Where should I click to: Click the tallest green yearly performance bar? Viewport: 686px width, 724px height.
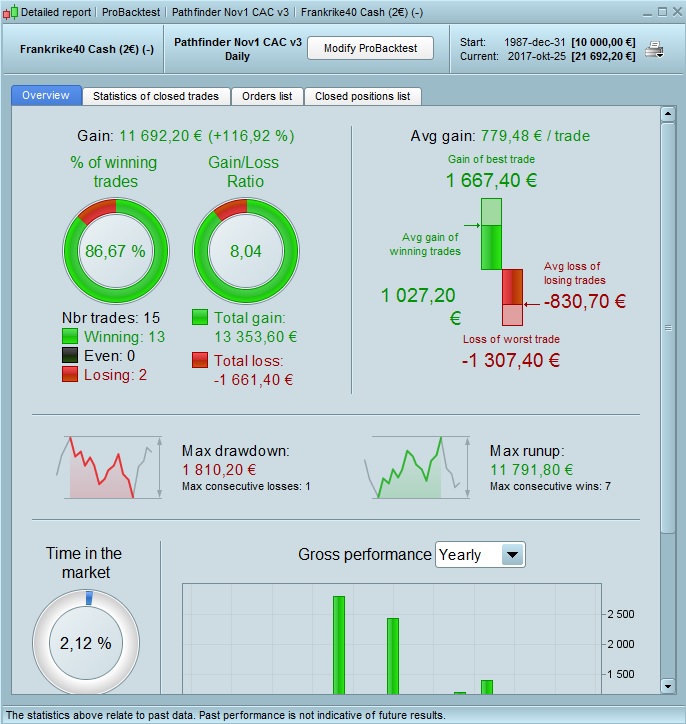pyautogui.click(x=339, y=645)
